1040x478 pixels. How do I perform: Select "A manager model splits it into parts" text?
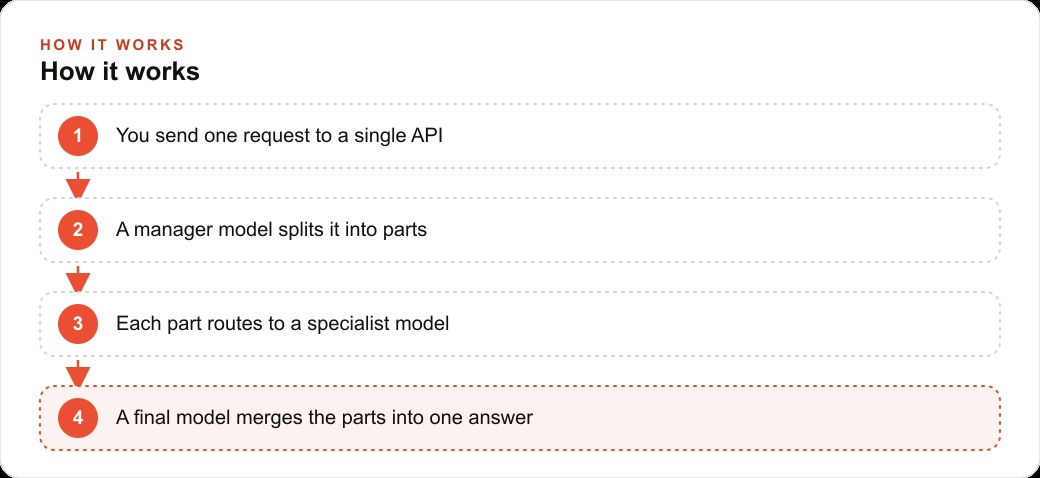coord(271,230)
